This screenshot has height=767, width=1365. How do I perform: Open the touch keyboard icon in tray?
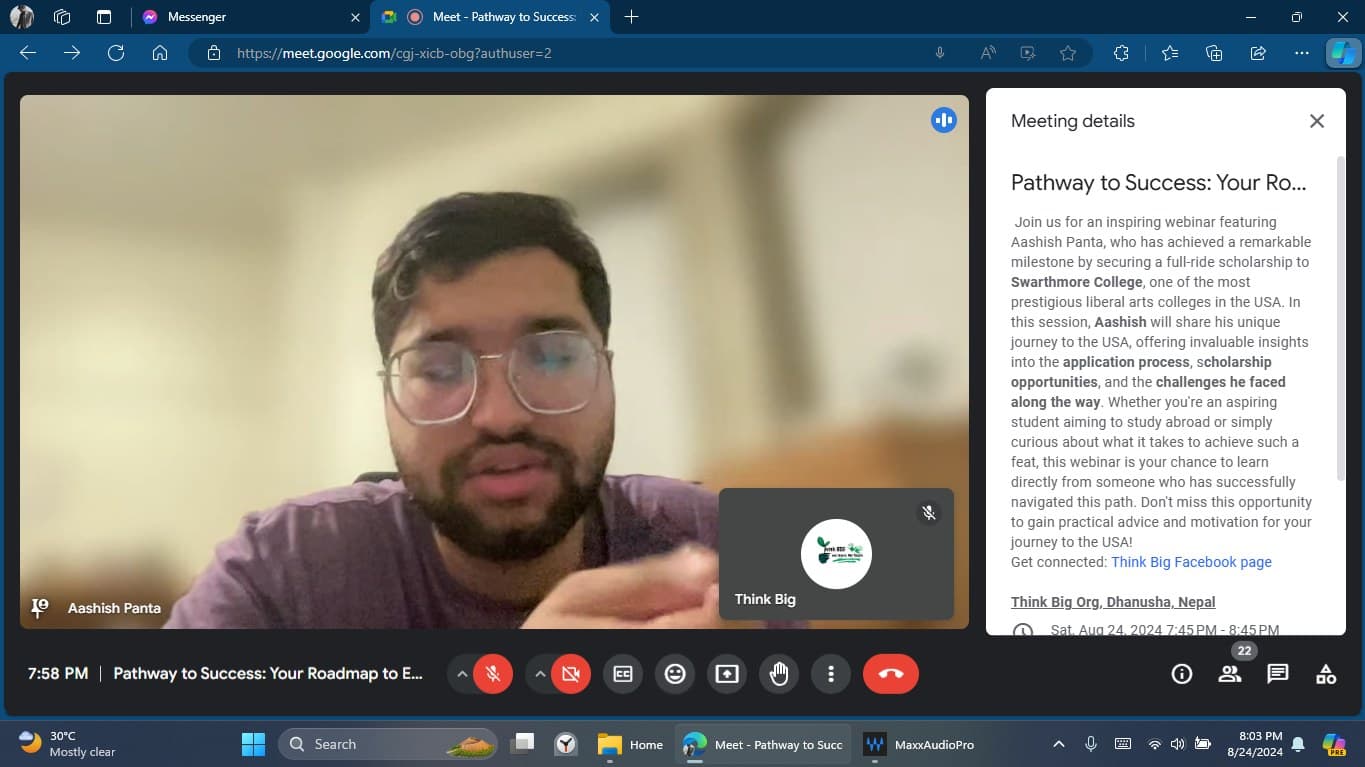pyautogui.click(x=1123, y=744)
